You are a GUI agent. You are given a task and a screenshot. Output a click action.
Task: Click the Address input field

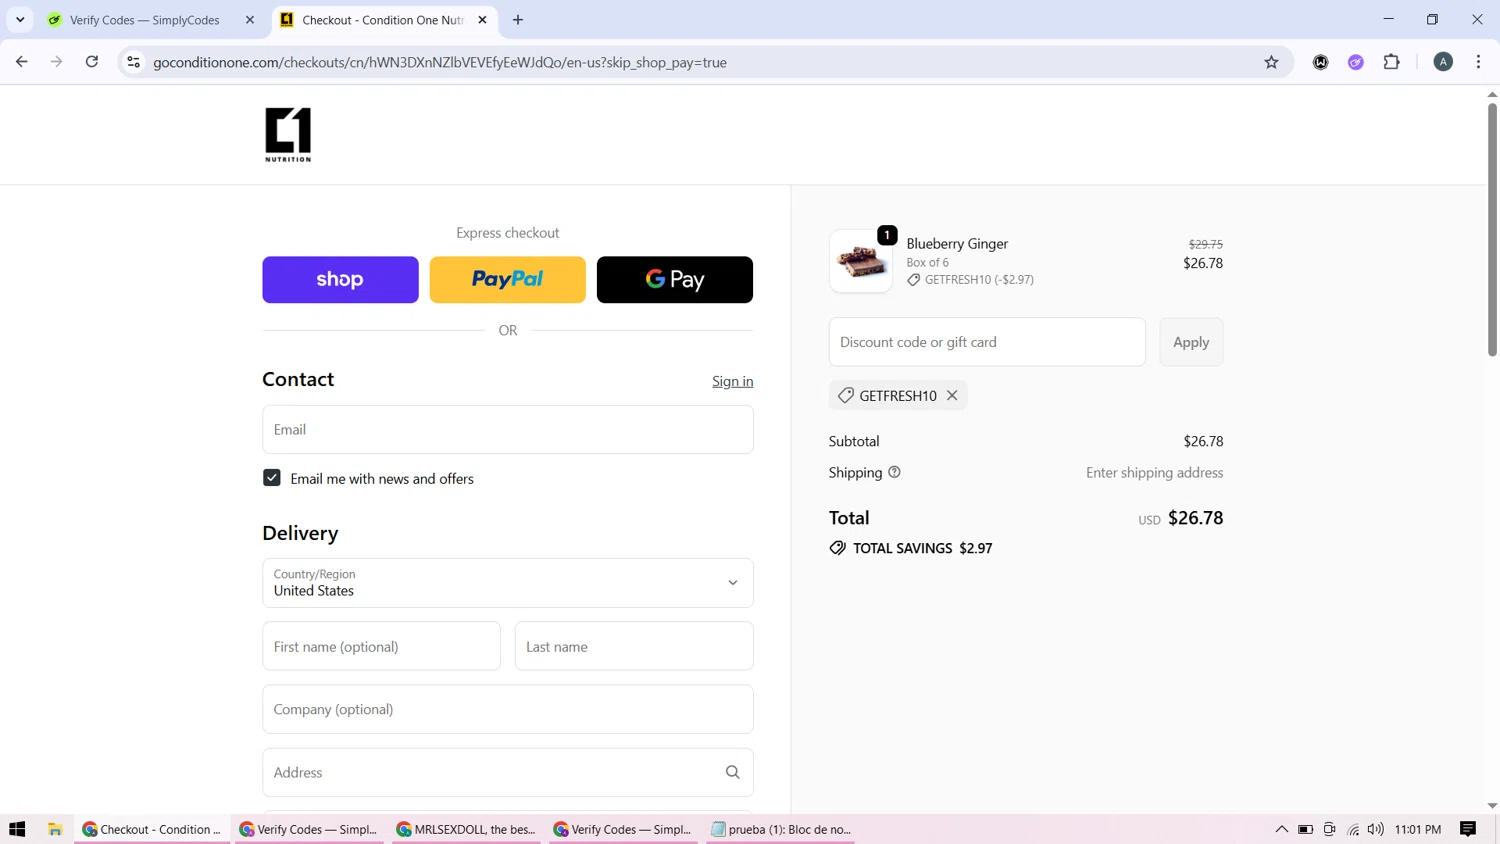pos(507,772)
